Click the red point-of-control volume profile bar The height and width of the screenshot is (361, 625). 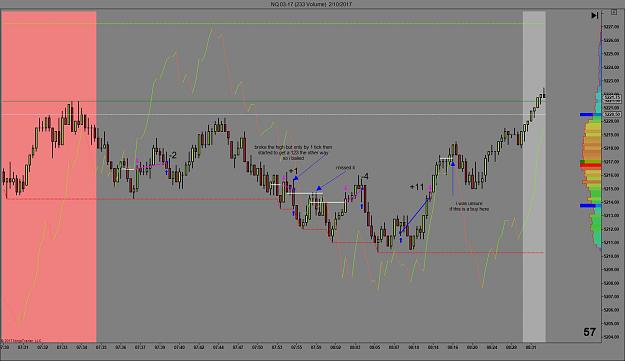(x=590, y=165)
